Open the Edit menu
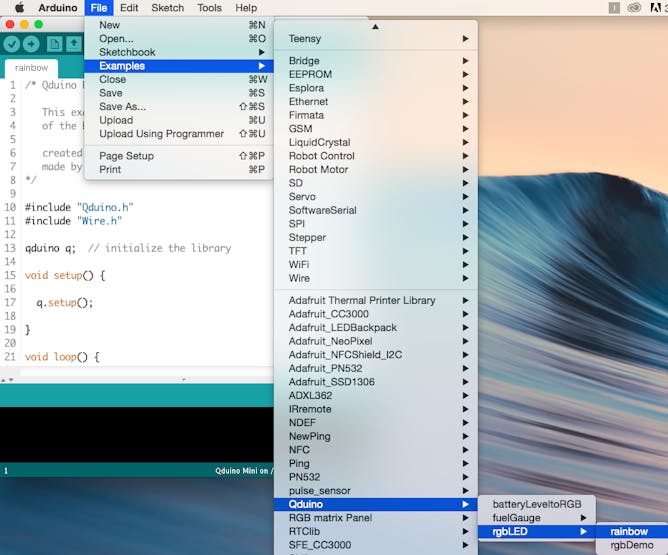Screen dimensions: 668x555 129,8
